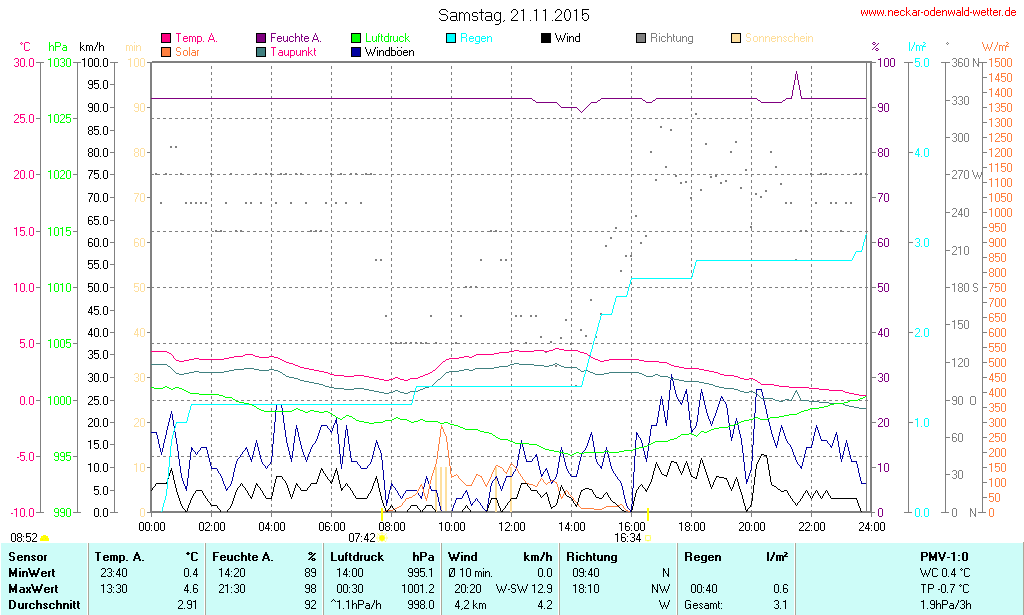Open the www.neckar-odenwald-wetter.de link

[x=938, y=12]
